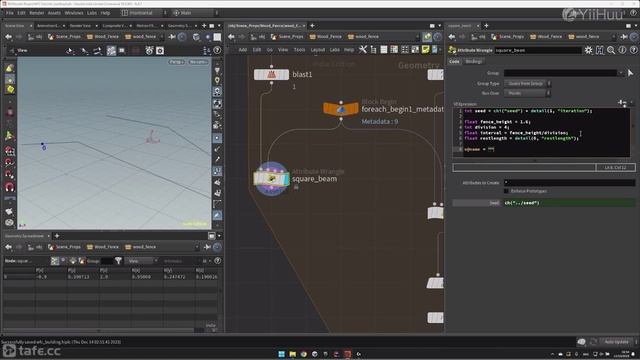Open the network editor Tools menu
Viewport: 640px width, 360px height.
299,50
